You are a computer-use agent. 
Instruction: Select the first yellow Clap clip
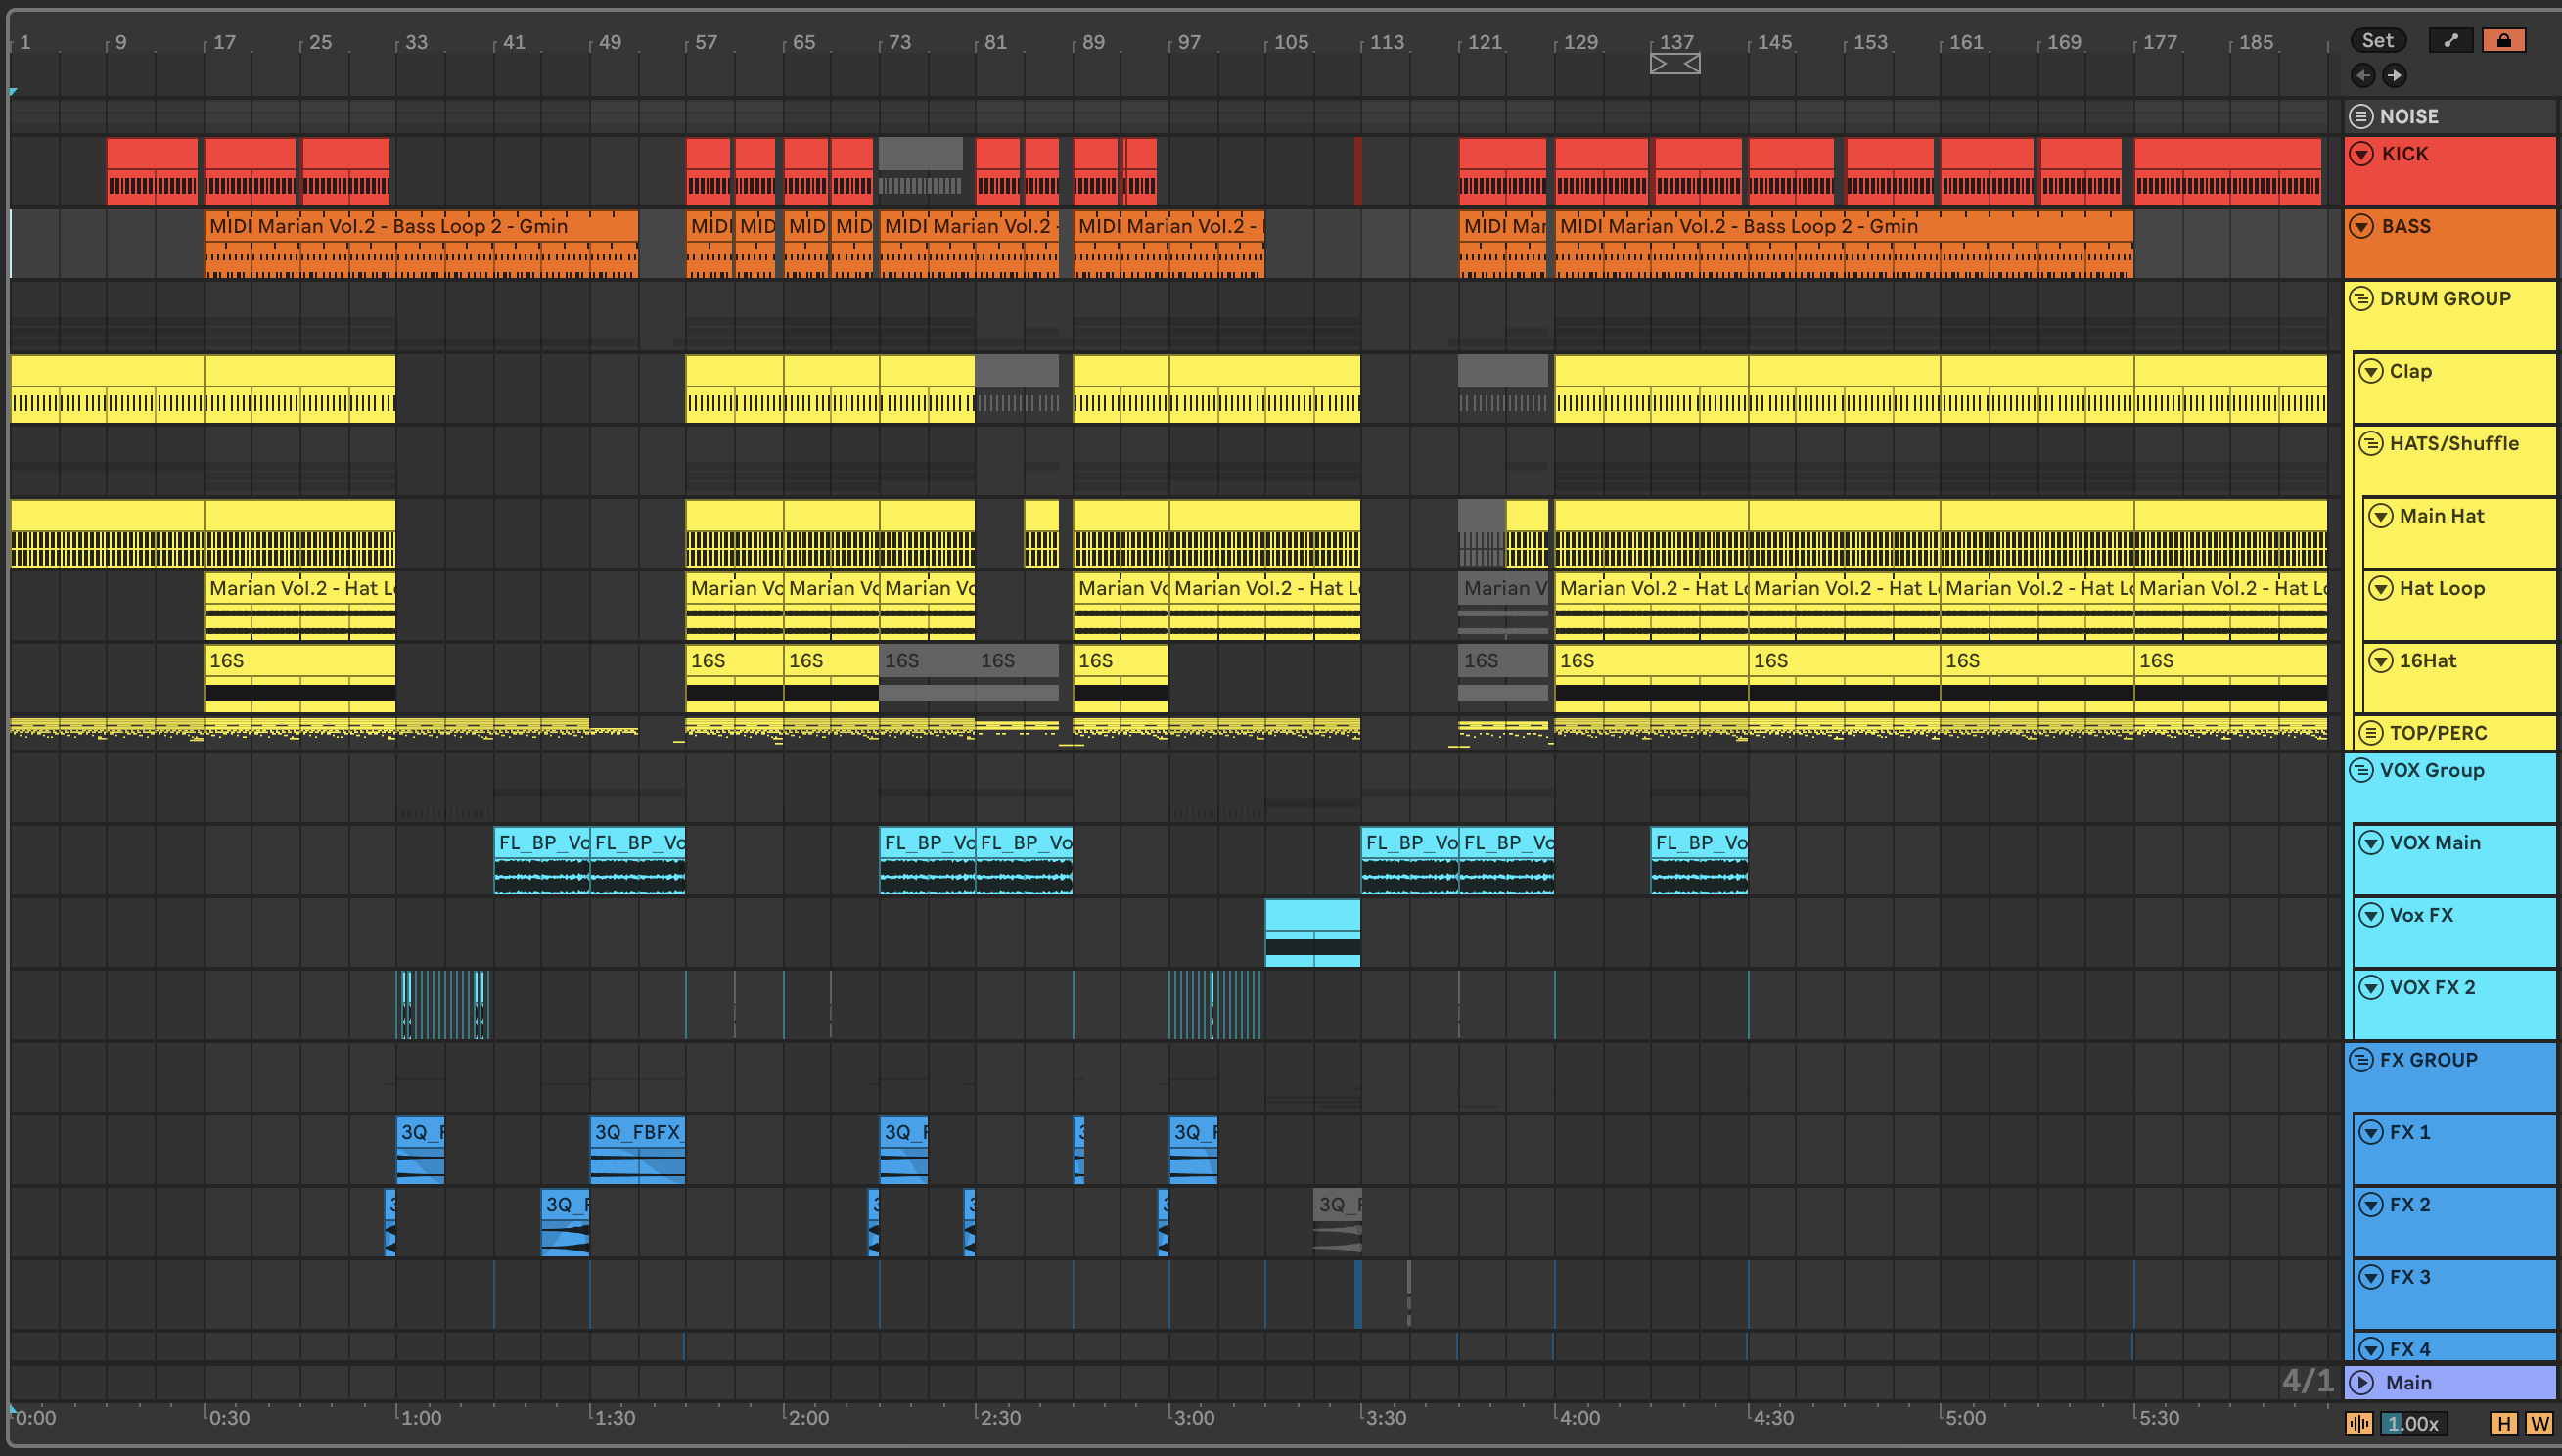pos(107,389)
